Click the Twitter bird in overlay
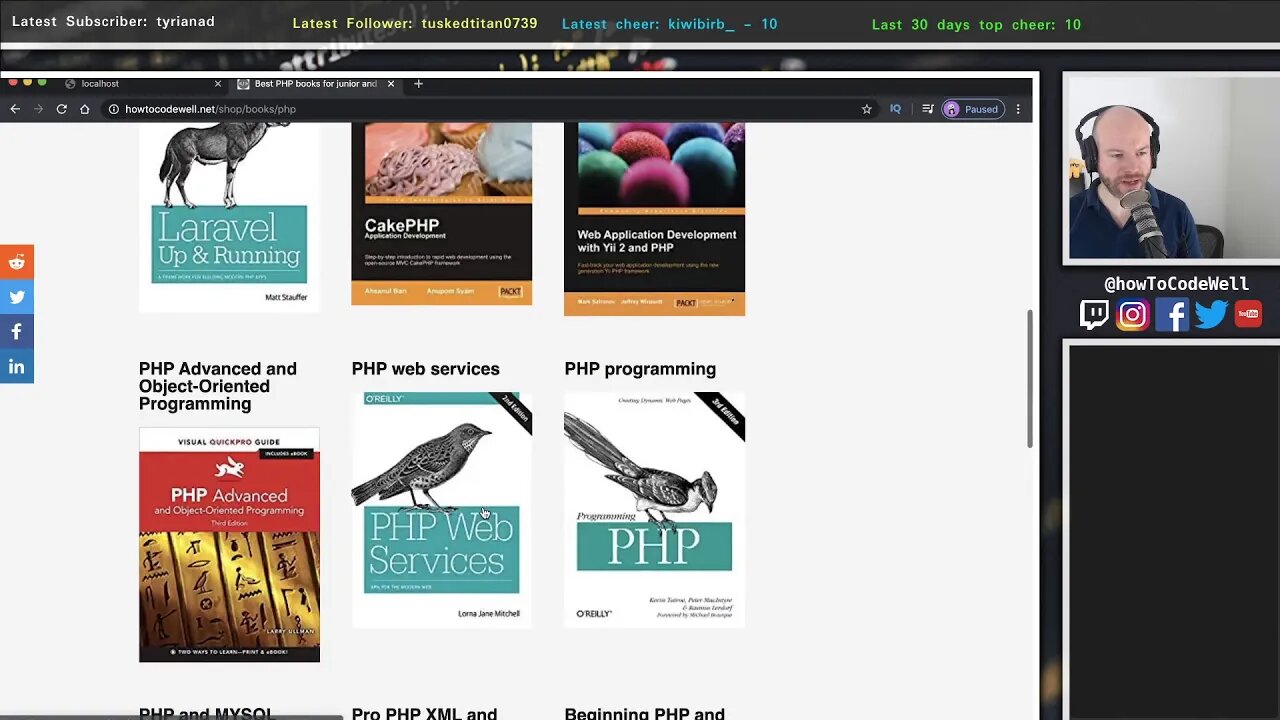1280x720 pixels. coord(1210,315)
